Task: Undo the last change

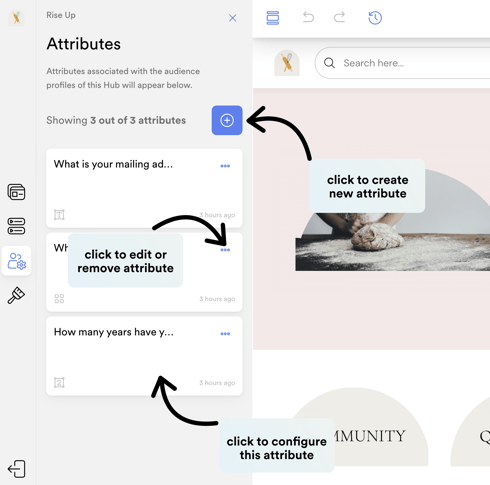Action: [308, 17]
